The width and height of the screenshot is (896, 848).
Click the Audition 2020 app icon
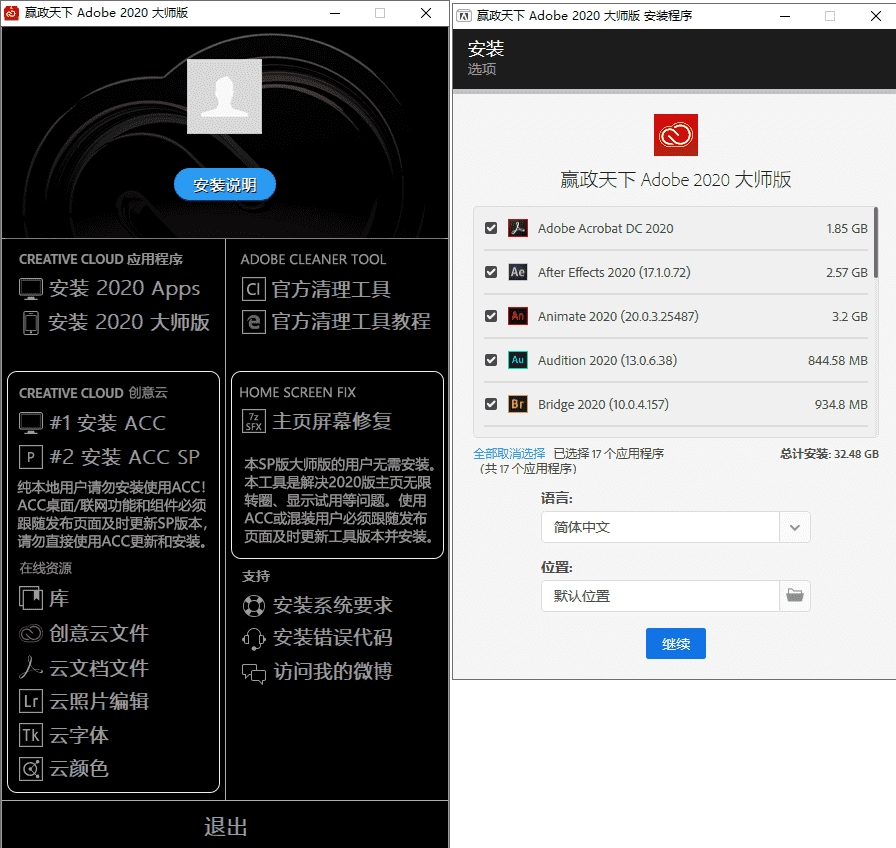pos(517,360)
